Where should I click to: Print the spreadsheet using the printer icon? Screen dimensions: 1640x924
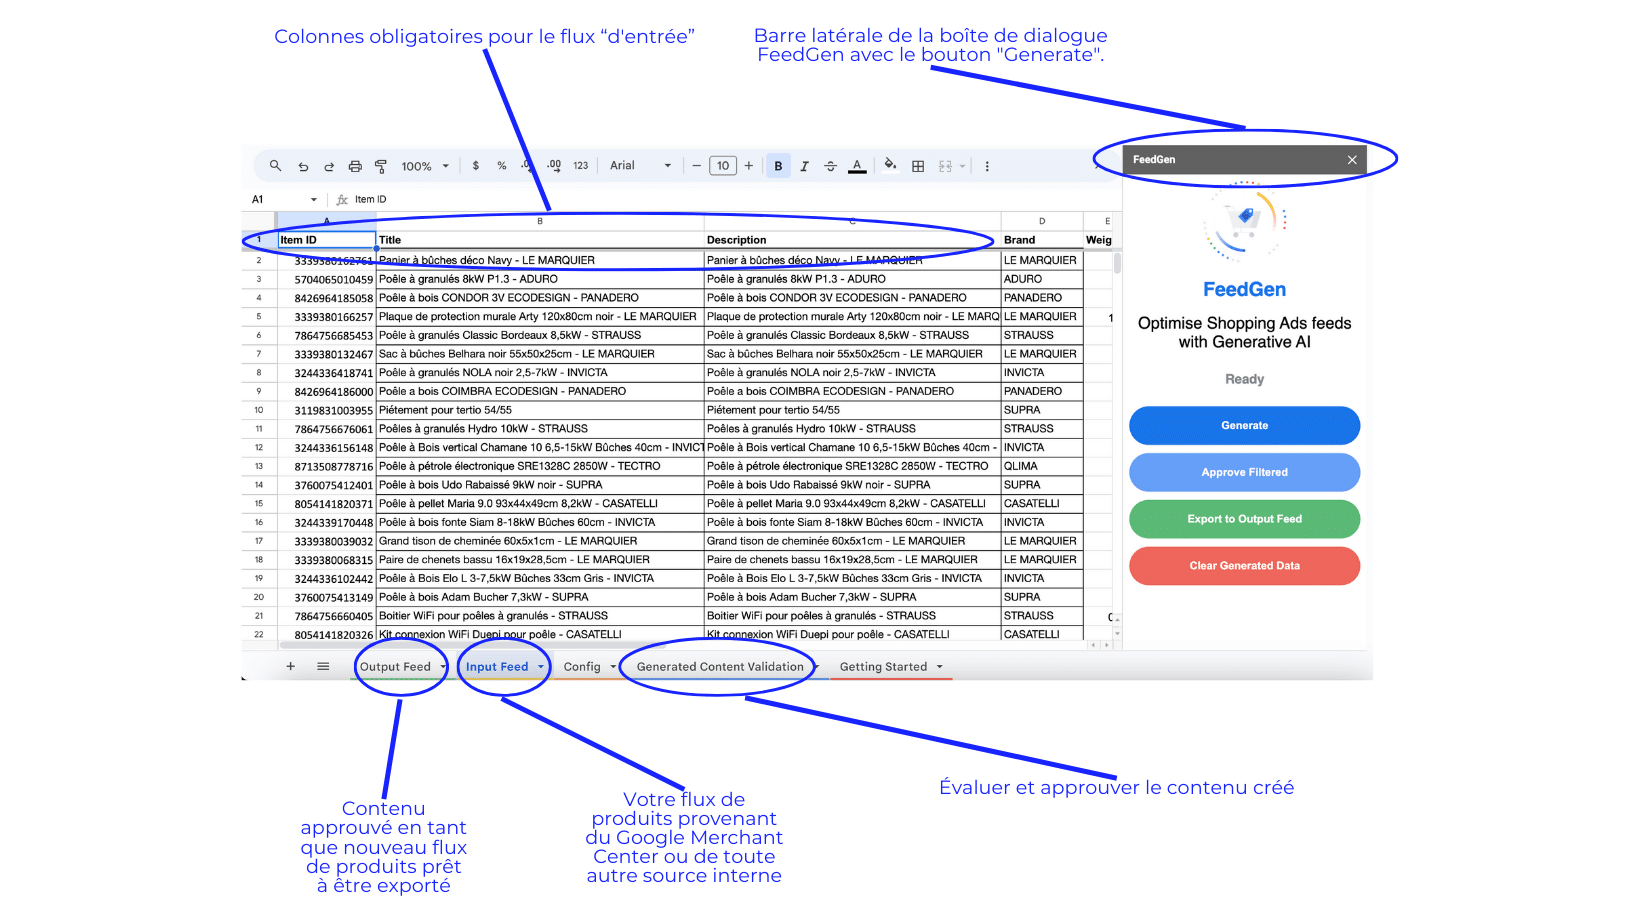coord(355,167)
